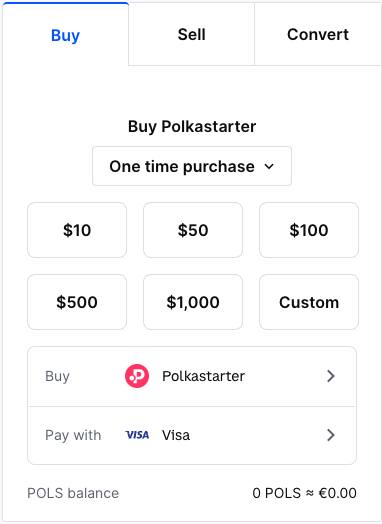The image size is (382, 524).
Task: Switch to the Sell tab
Action: pos(192,34)
